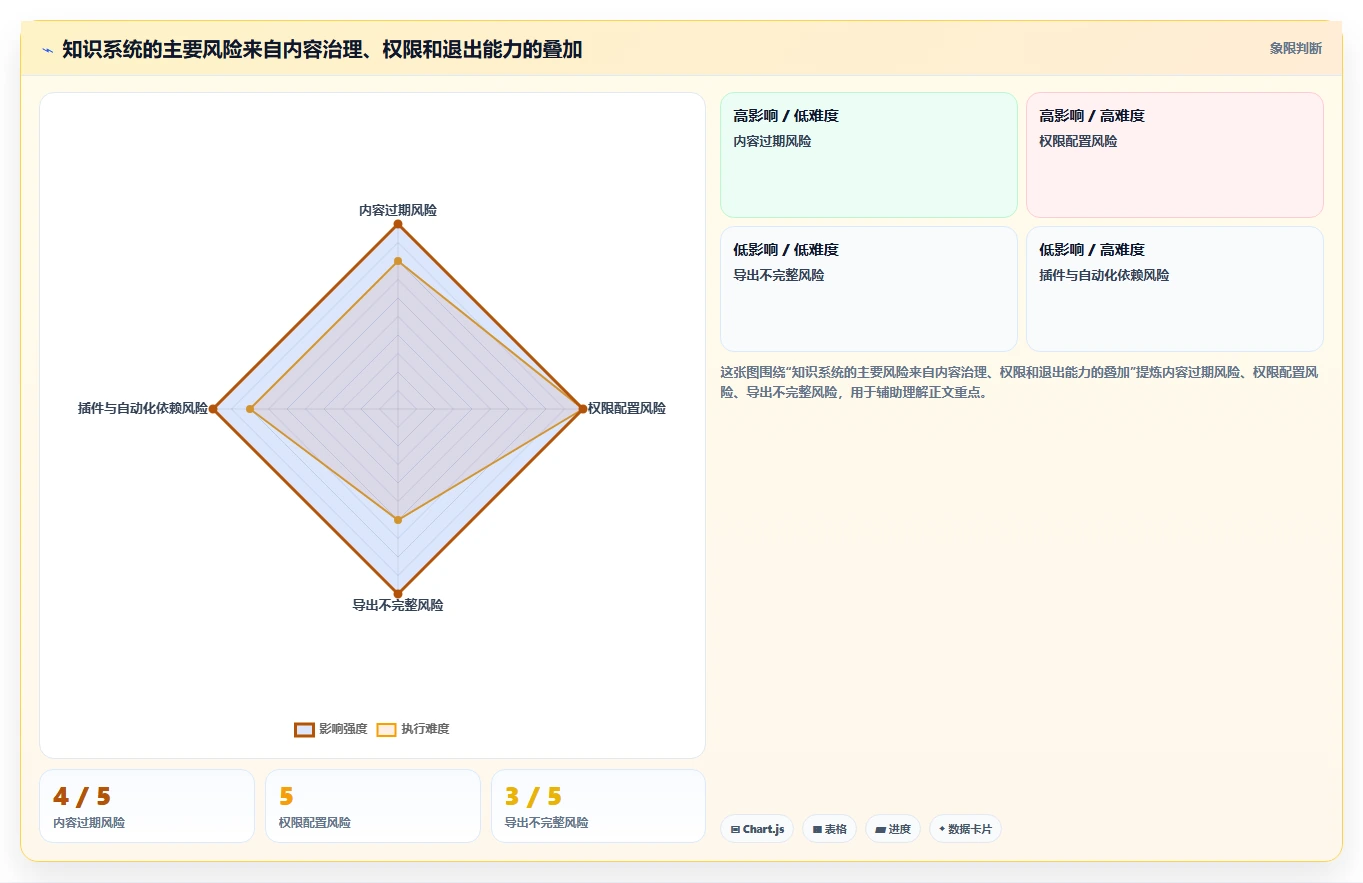Select the 3 / 5 导出不完整风险 stat card
Screen dimensions: 1363x883
(x=598, y=806)
